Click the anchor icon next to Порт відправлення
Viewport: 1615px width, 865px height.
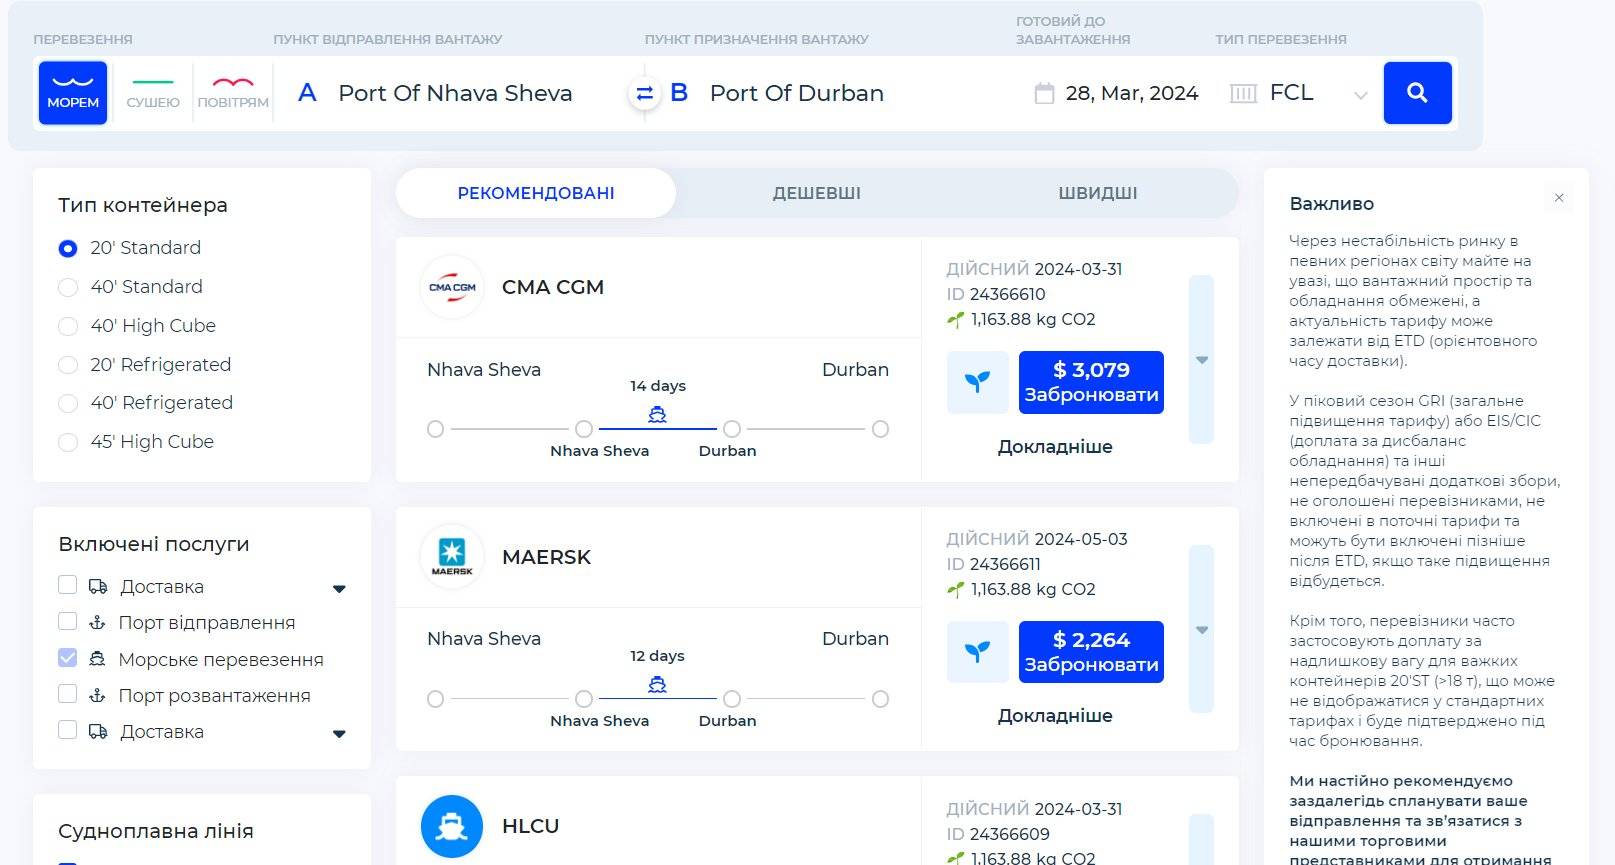coord(97,623)
